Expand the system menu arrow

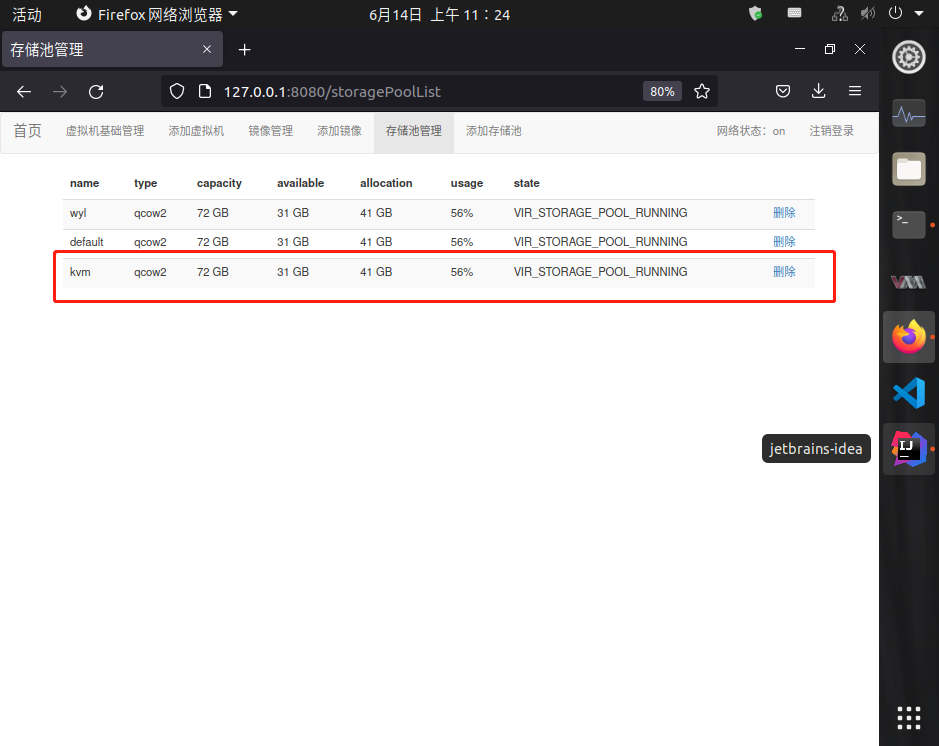(x=919, y=13)
